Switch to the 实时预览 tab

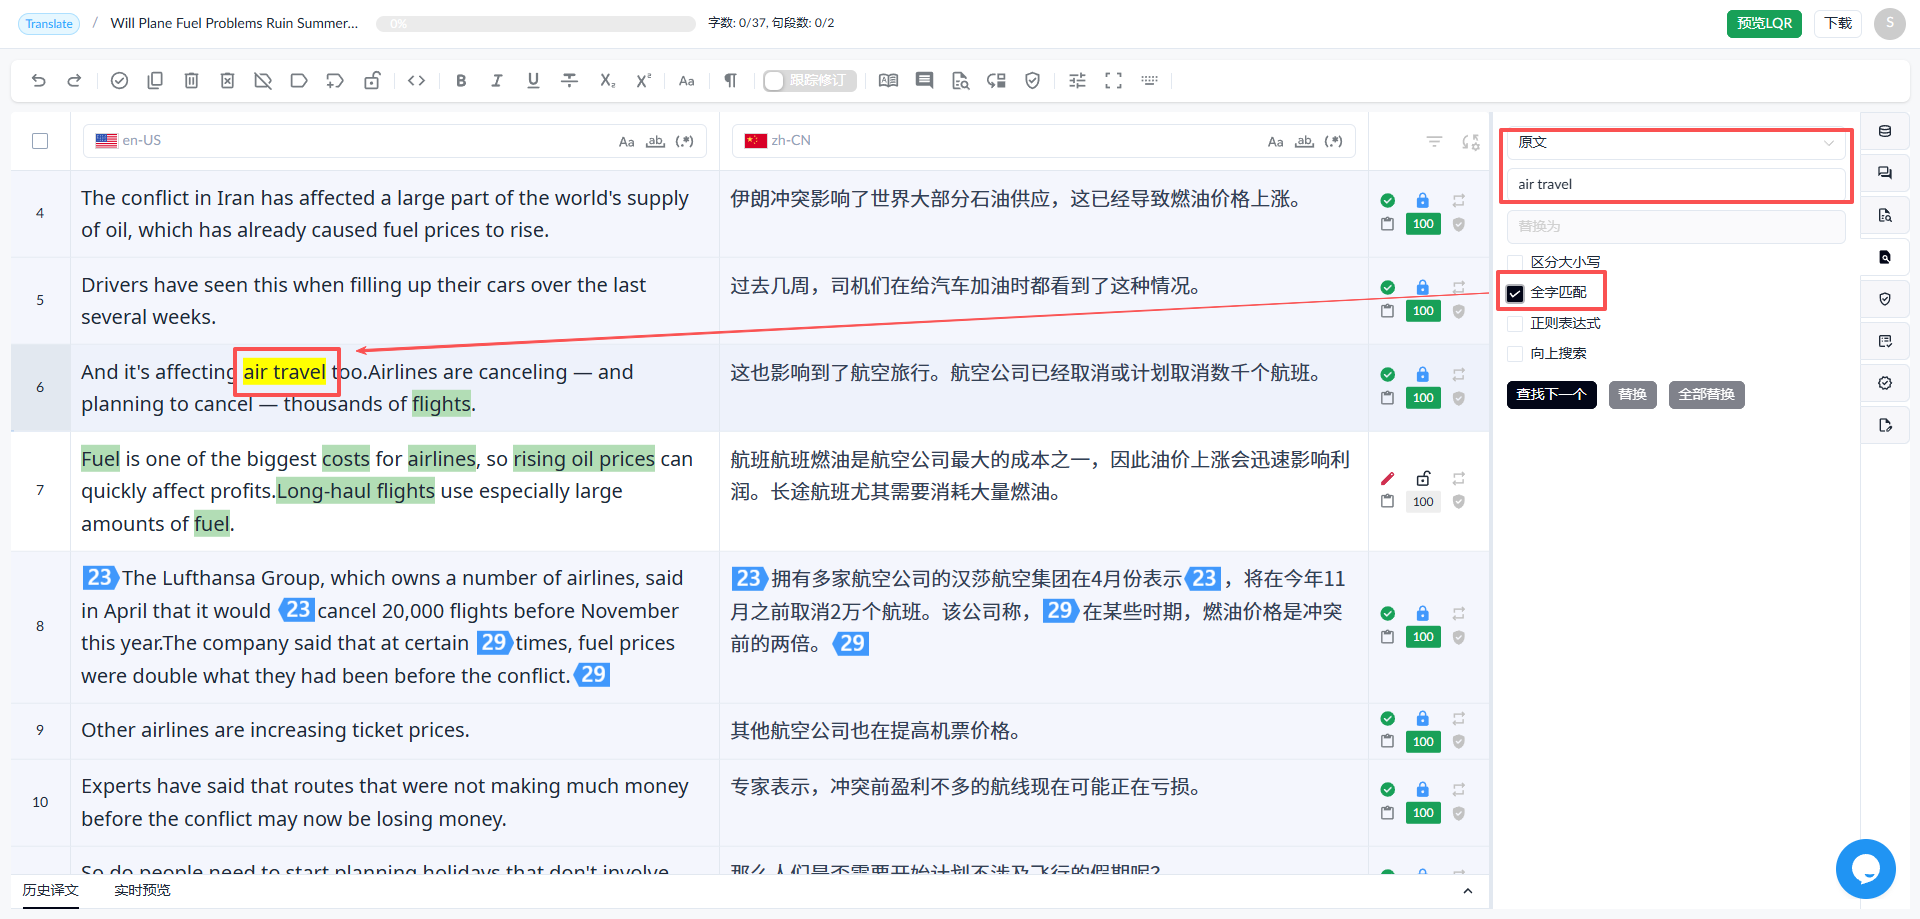tap(142, 890)
